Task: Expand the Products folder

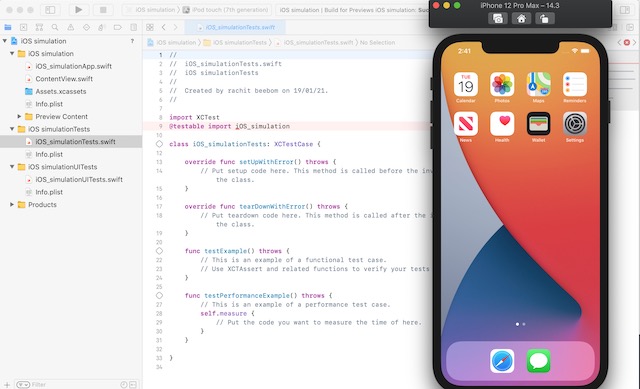Action: (x=12, y=205)
